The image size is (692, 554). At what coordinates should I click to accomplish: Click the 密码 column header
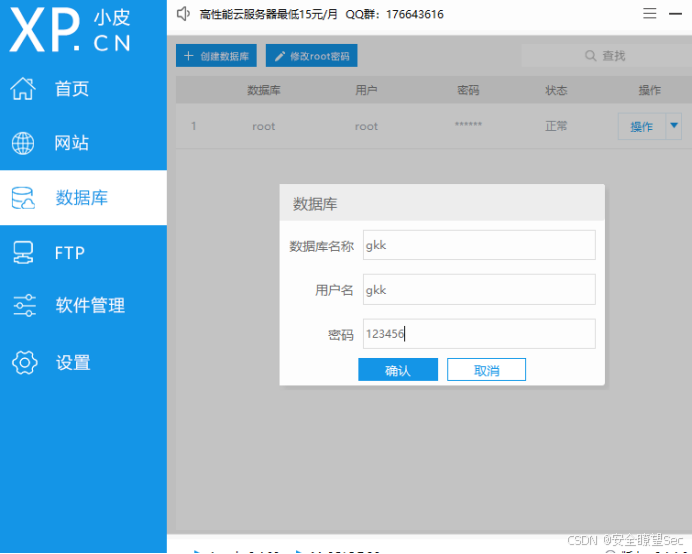[x=468, y=90]
